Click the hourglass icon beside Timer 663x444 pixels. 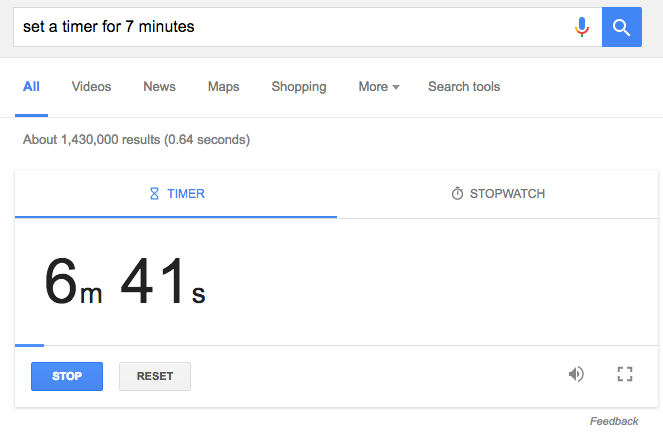pyautogui.click(x=154, y=194)
